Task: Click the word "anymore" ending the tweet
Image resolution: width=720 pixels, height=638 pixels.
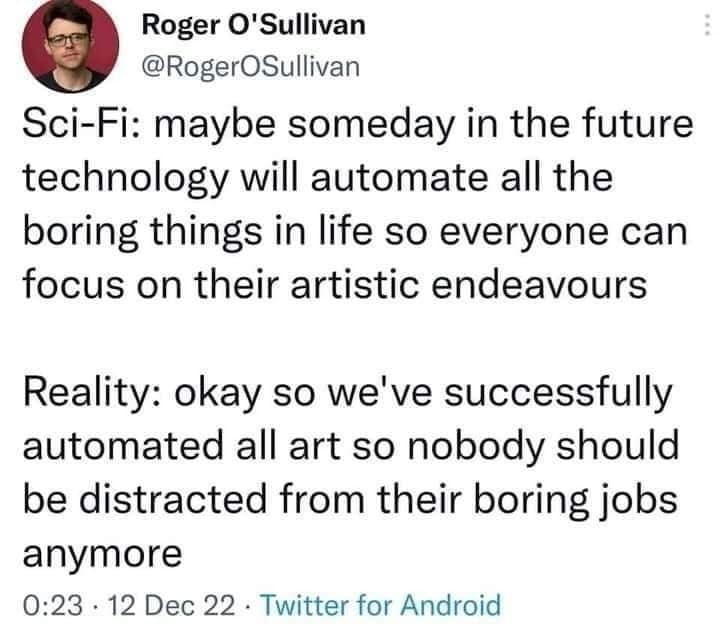Action: [100, 553]
